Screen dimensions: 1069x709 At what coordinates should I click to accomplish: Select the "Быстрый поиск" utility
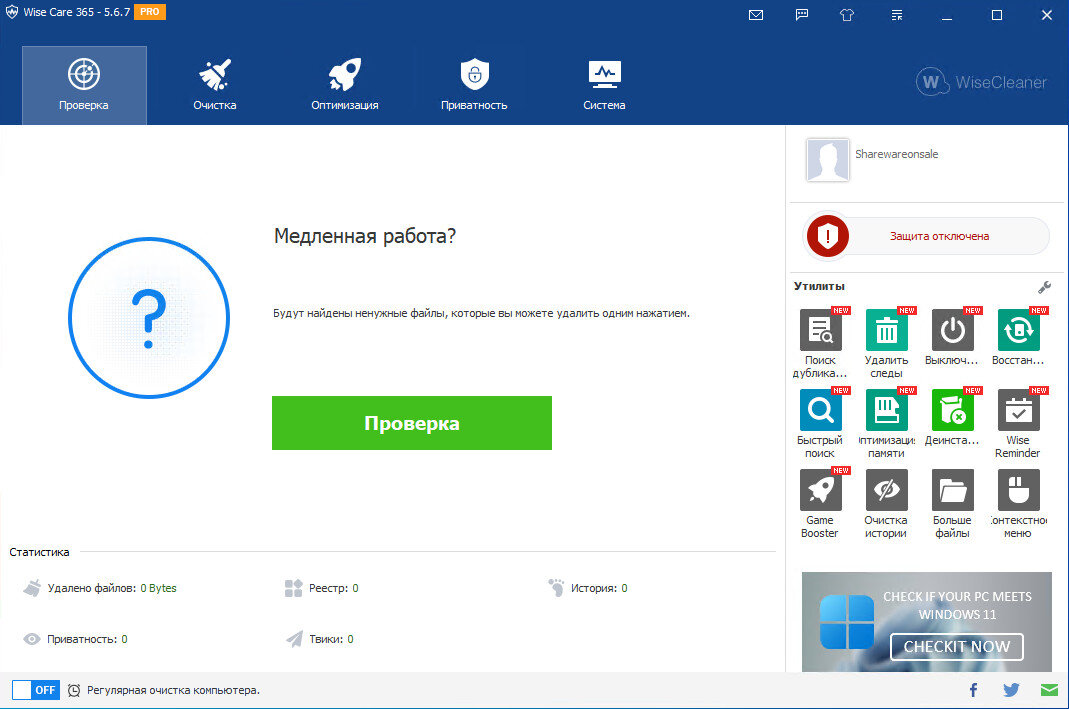coord(820,410)
